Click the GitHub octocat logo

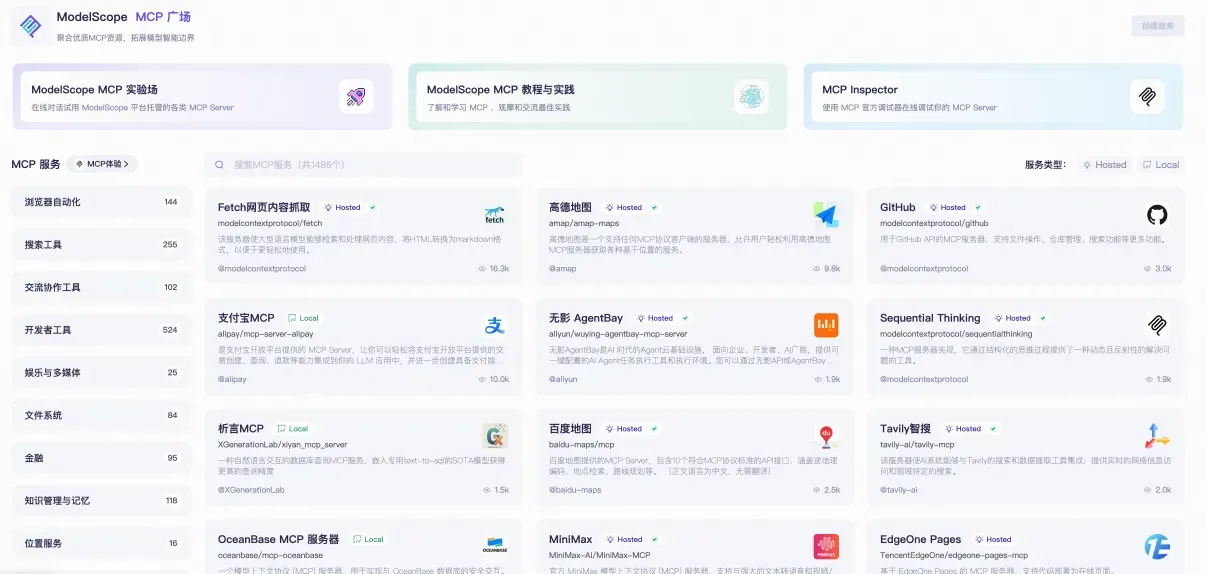pyautogui.click(x=1157, y=214)
